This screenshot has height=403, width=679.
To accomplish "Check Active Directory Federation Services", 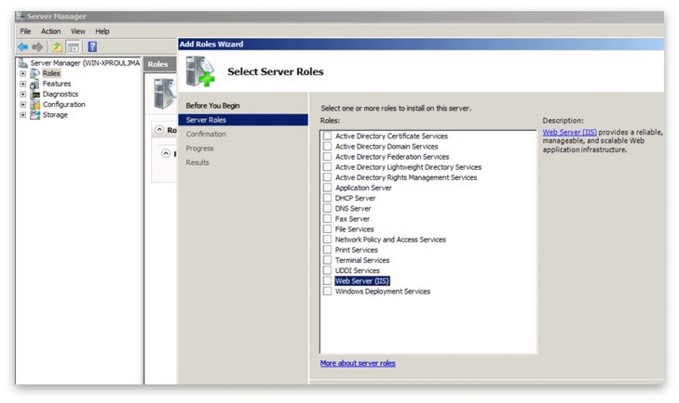I will pyautogui.click(x=327, y=157).
